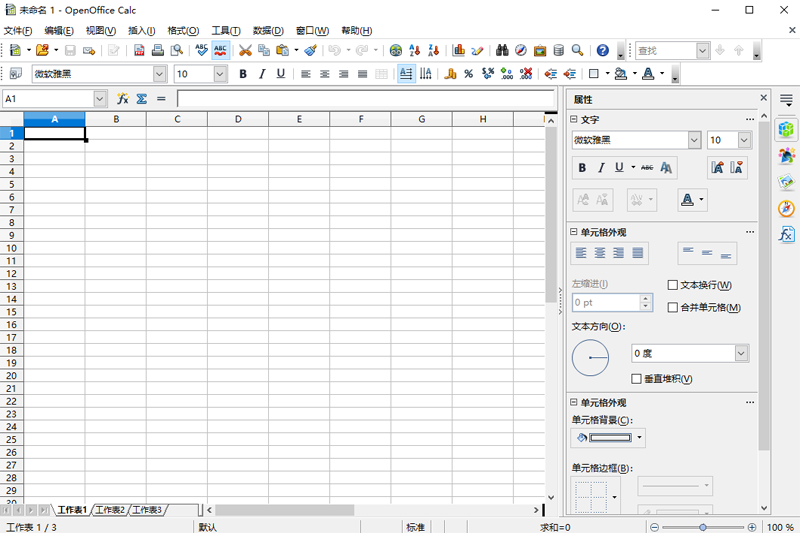Toggle Strikethrough in sidebar text panel
Viewport: 800px width, 533px height.
click(647, 167)
